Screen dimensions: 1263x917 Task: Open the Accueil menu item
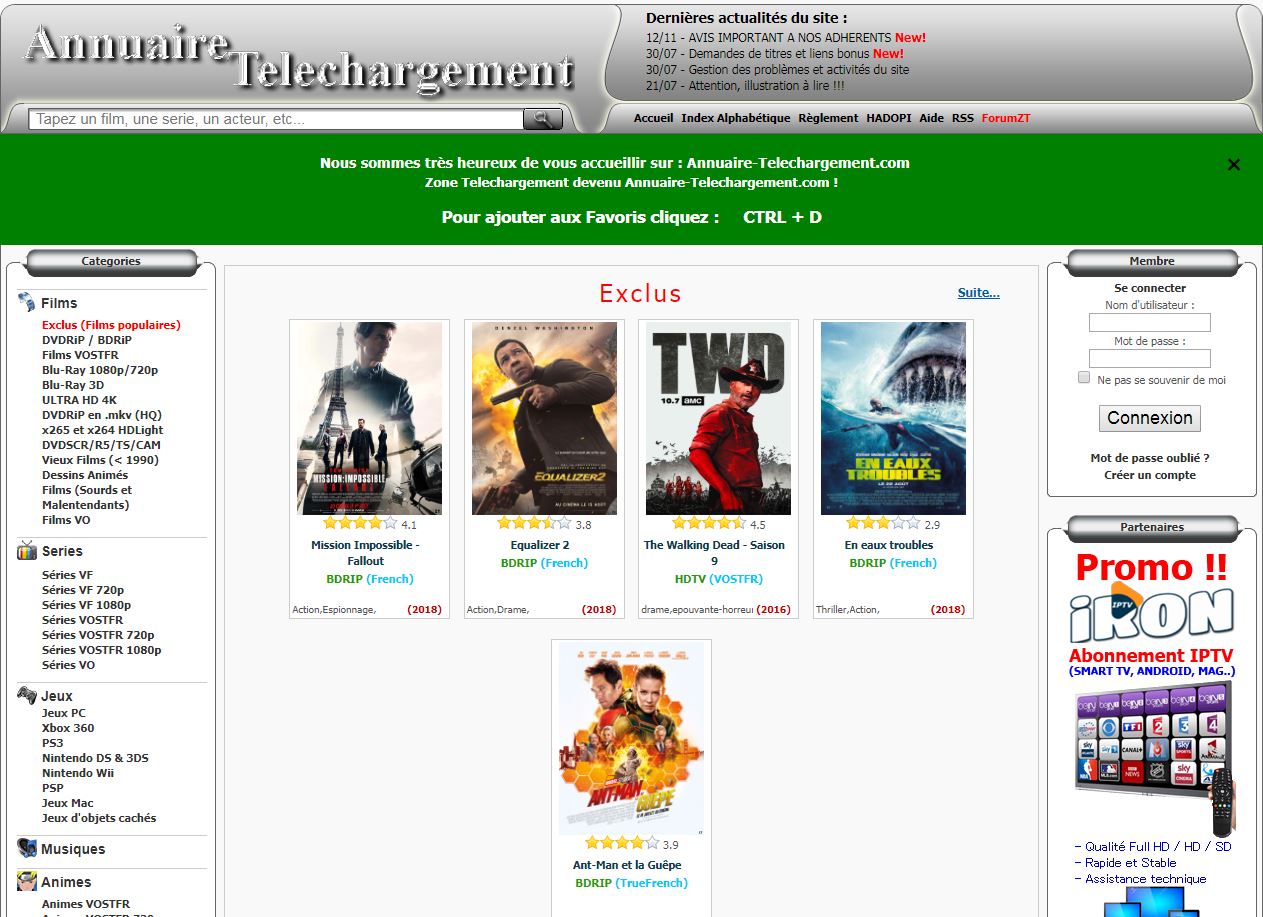click(x=654, y=118)
